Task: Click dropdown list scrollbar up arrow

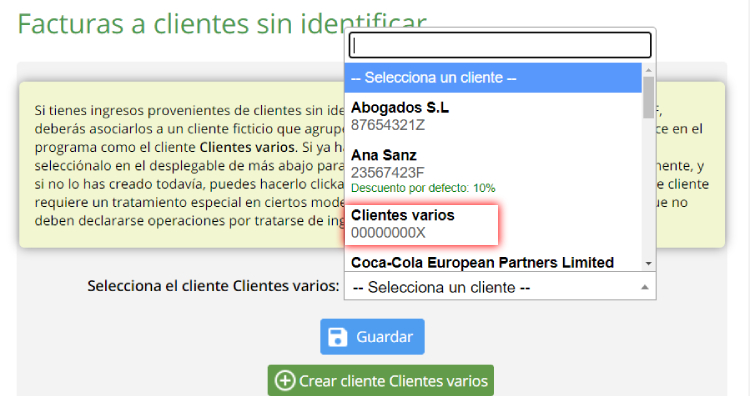Action: tap(649, 70)
